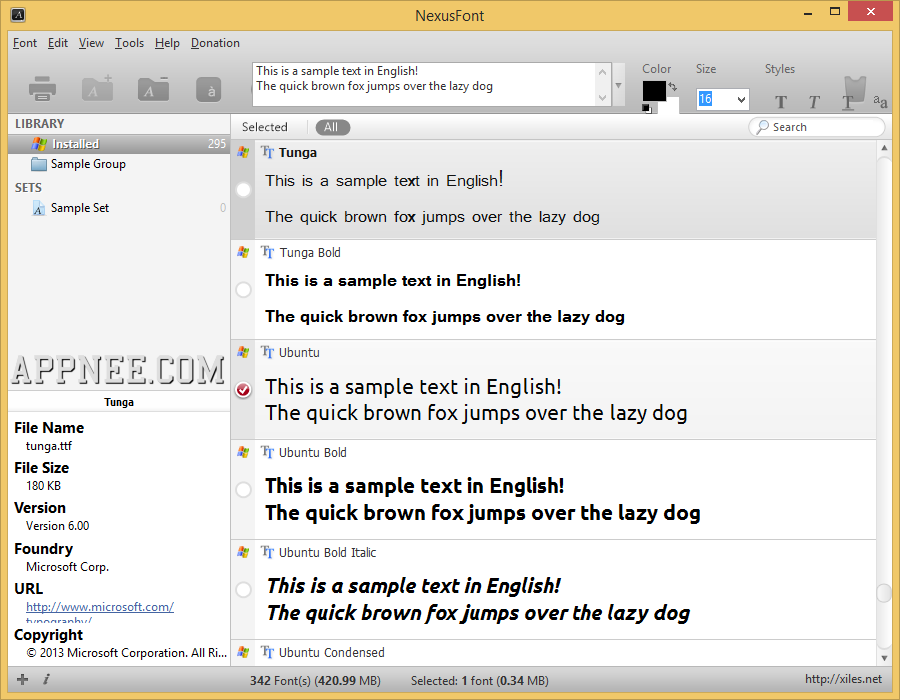Reset colors with the small default-colors icon

(x=646, y=108)
